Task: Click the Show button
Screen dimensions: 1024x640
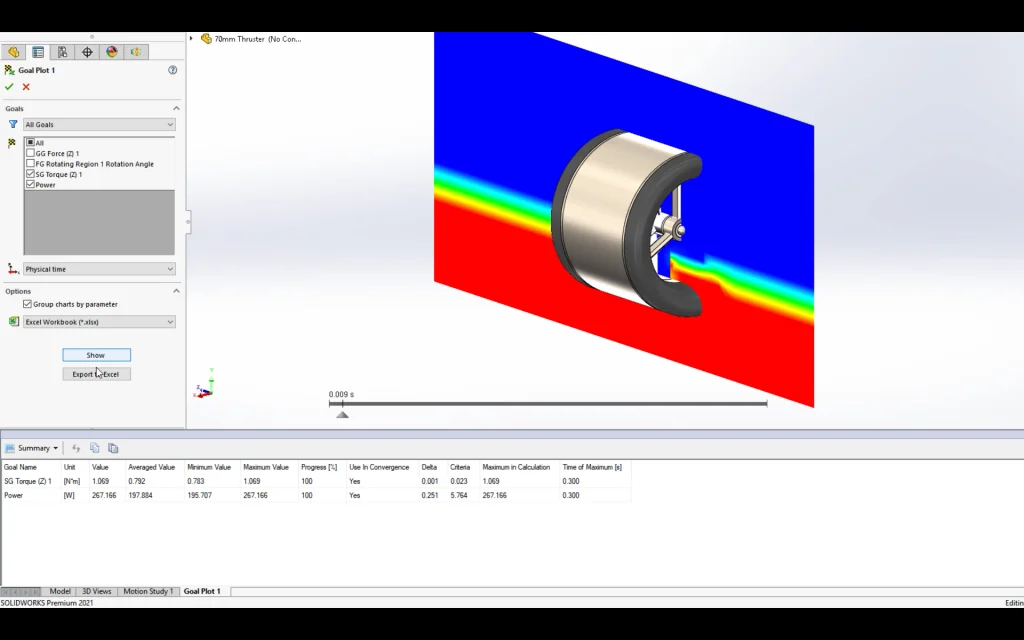Action: tap(96, 355)
